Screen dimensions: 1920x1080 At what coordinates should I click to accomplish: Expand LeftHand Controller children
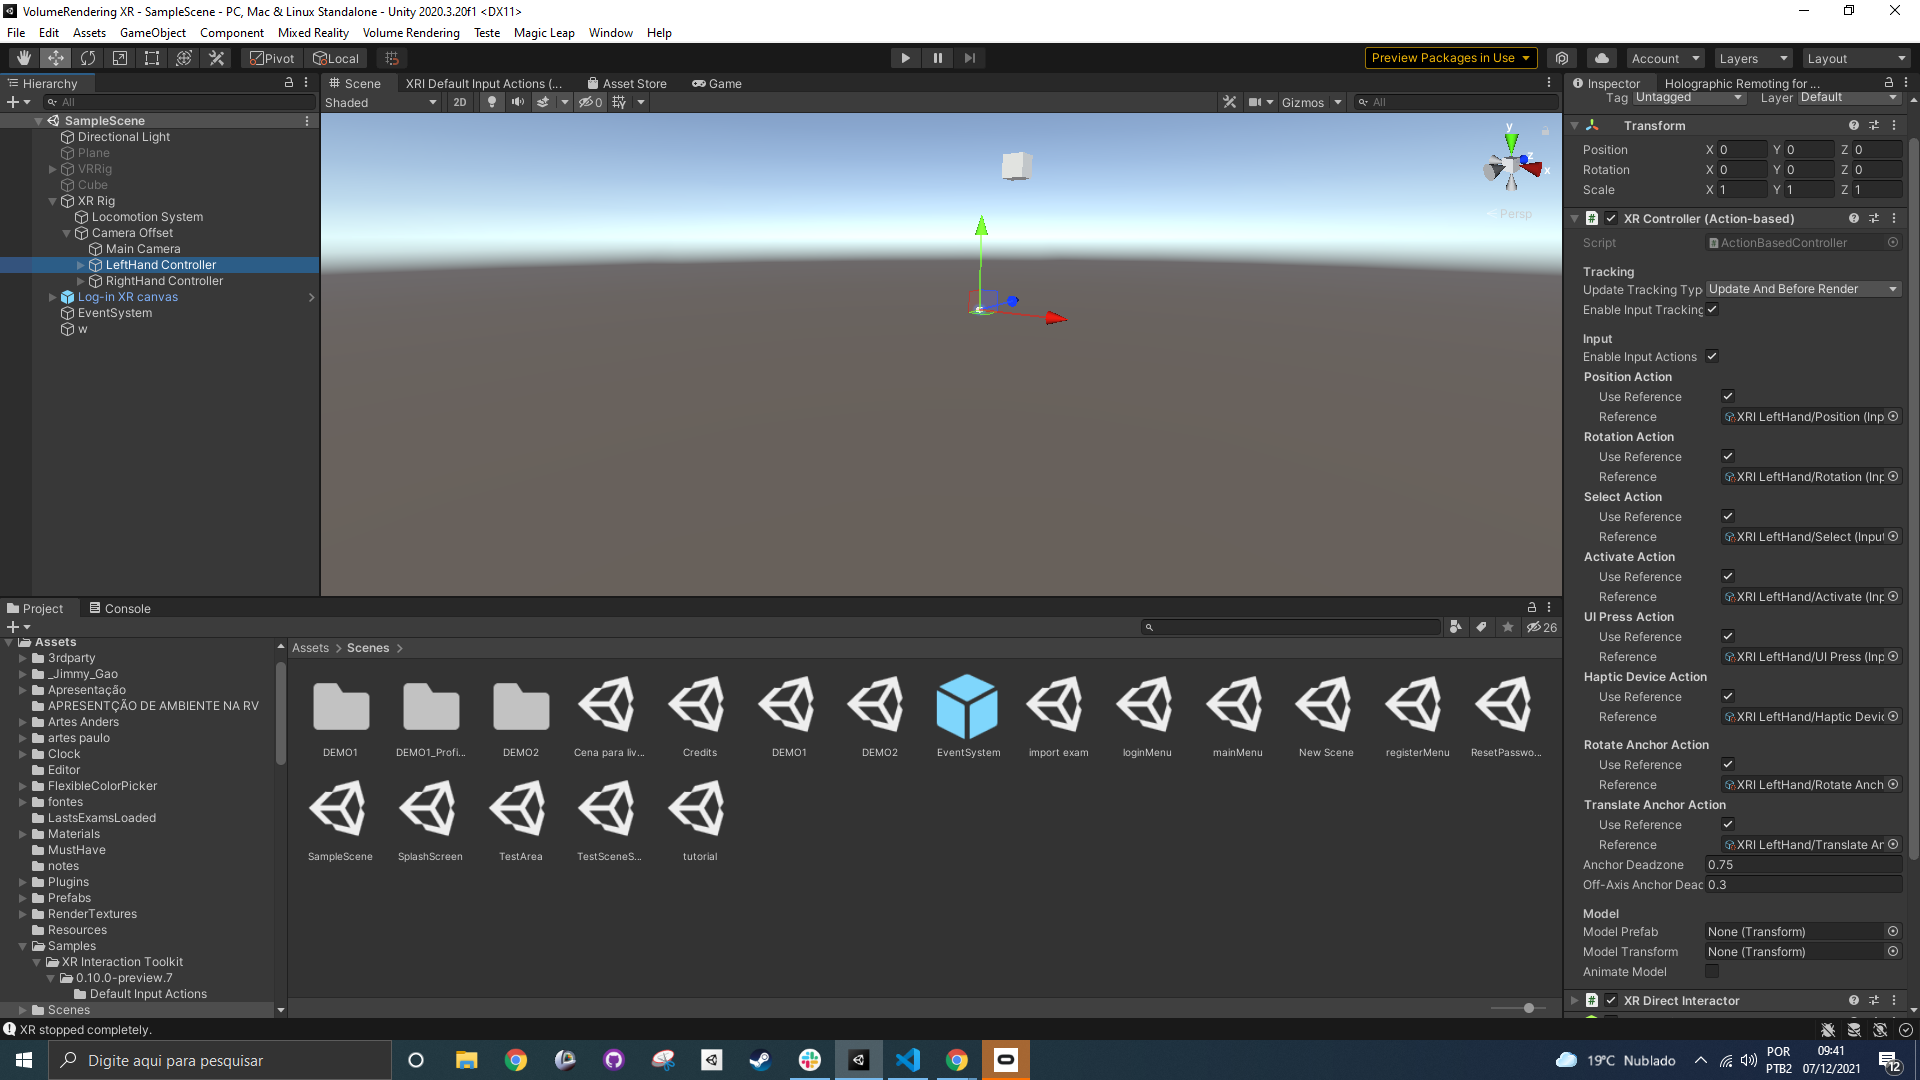[x=81, y=265]
